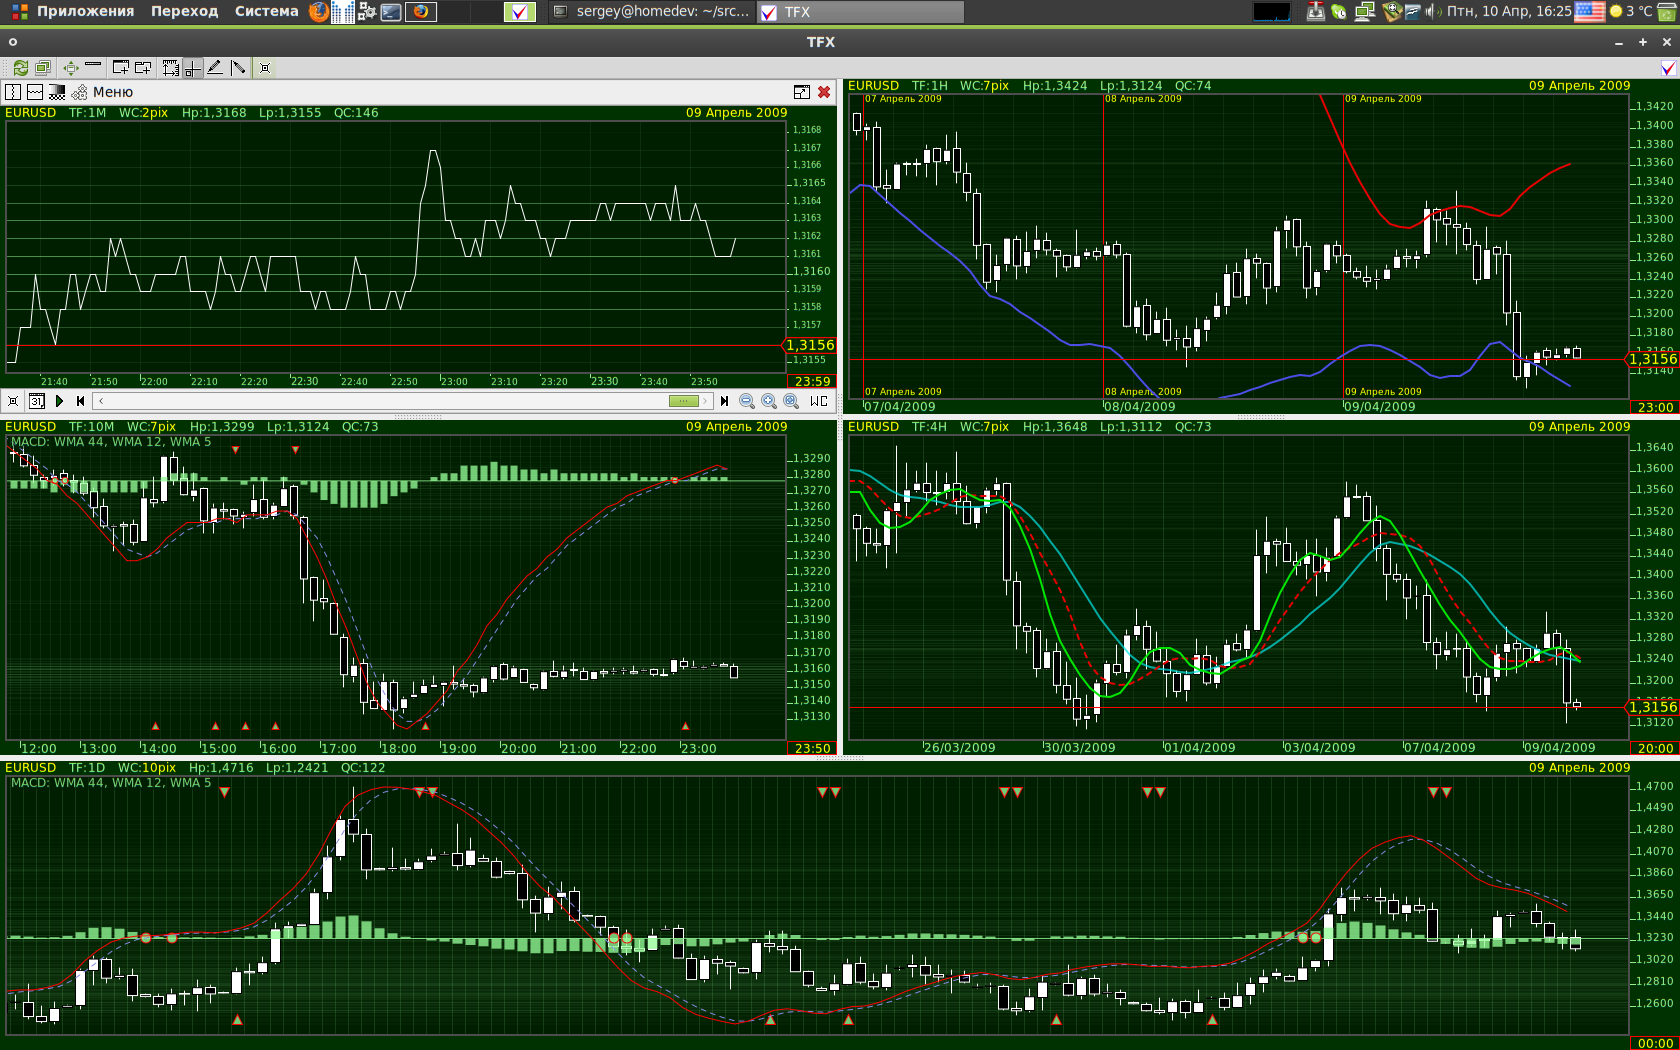Click the four-arrow move icon in toolbar
Image resolution: width=1680 pixels, height=1050 pixels.
tap(71, 68)
